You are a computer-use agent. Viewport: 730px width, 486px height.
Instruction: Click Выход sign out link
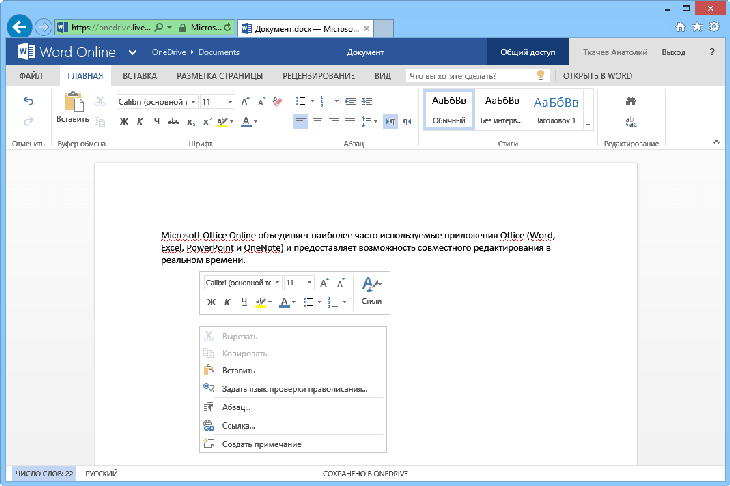[673, 52]
